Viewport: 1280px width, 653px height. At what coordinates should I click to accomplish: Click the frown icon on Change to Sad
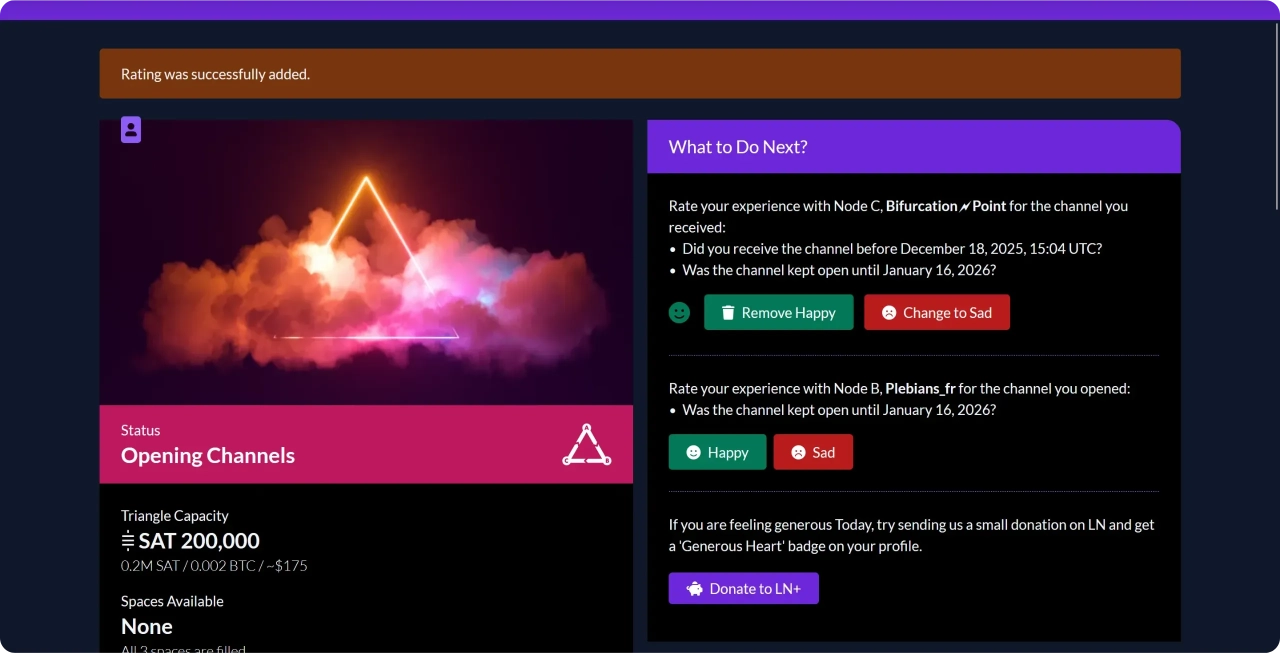click(888, 313)
